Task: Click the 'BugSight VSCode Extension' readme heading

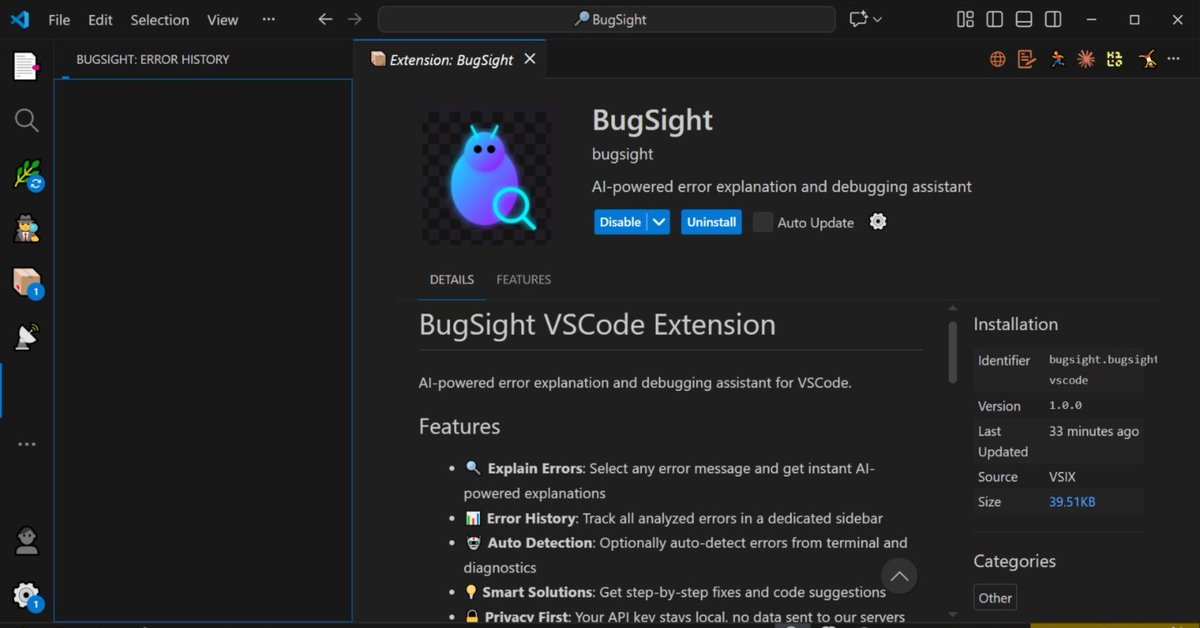Action: (x=597, y=325)
